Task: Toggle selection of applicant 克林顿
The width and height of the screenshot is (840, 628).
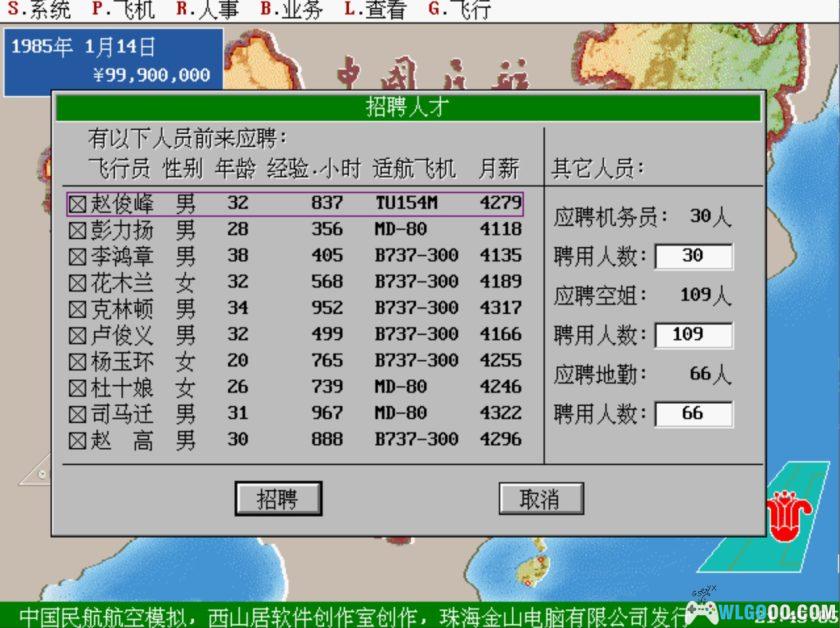Action: pos(77,308)
